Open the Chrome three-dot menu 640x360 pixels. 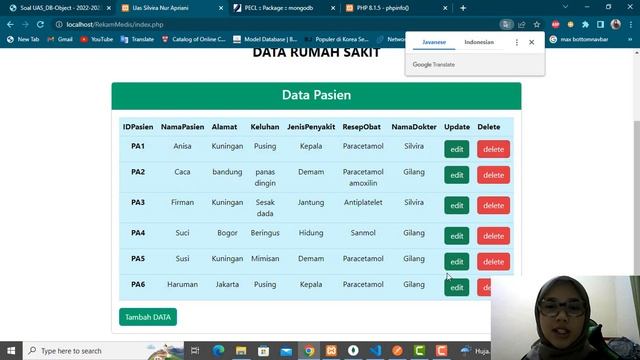pyautogui.click(x=631, y=24)
